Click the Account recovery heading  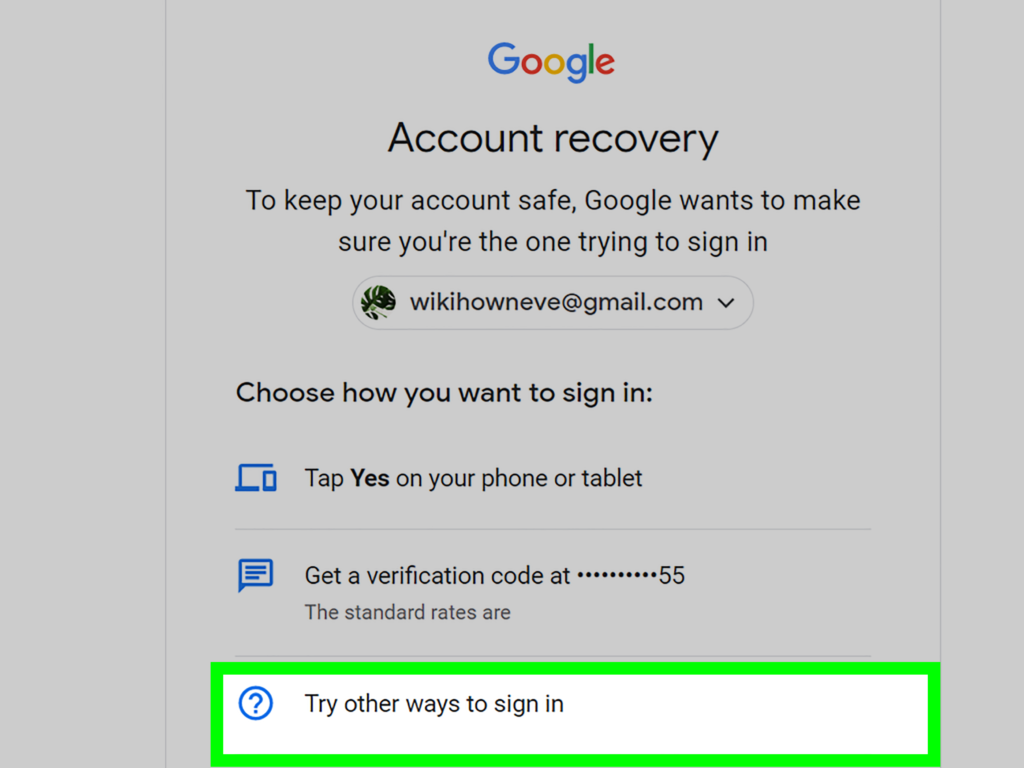[552, 138]
